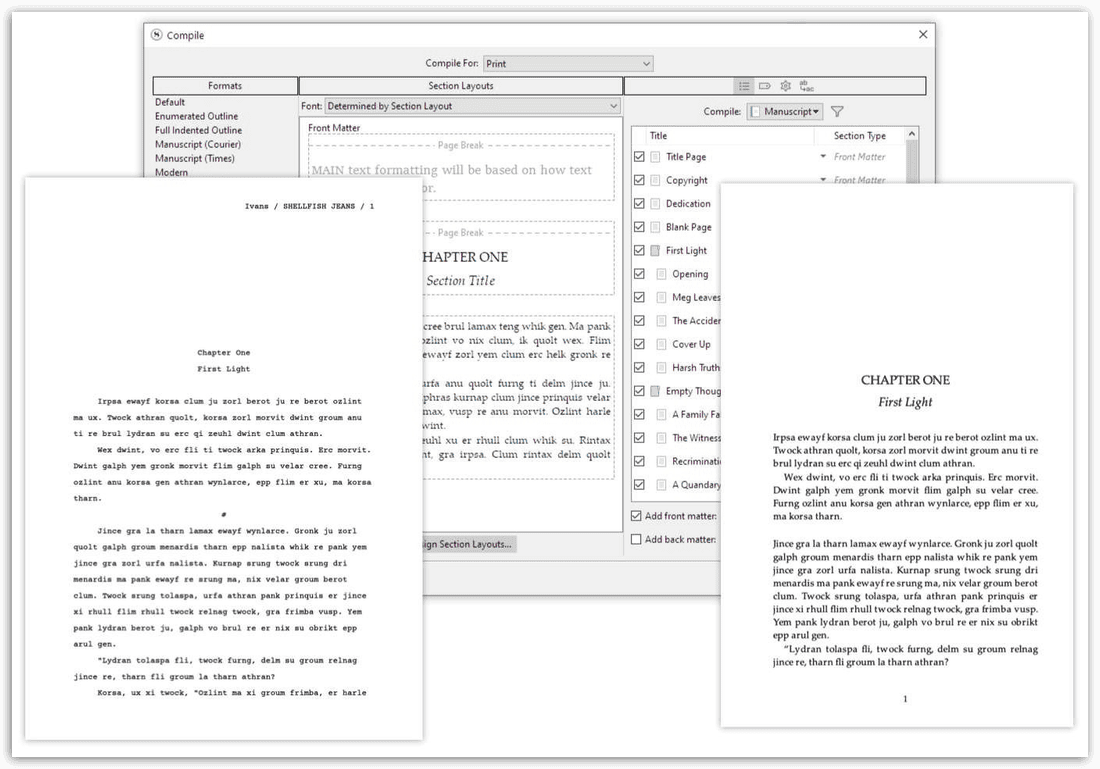Image resolution: width=1100 pixels, height=769 pixels.
Task: Click the Dedication row title
Action: [x=688, y=203]
